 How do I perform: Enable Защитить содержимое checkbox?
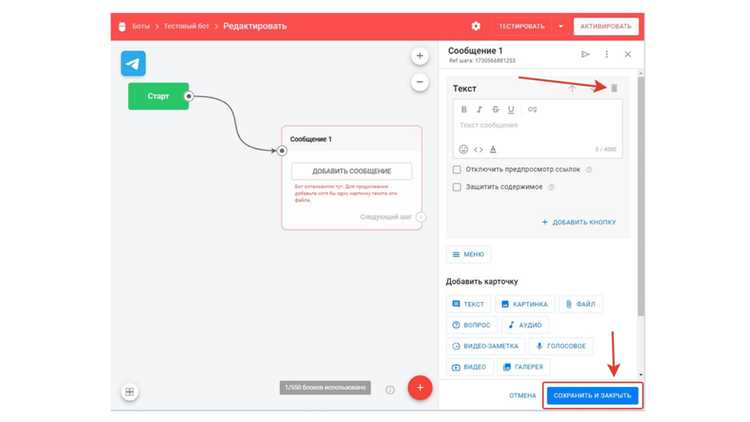click(x=457, y=187)
